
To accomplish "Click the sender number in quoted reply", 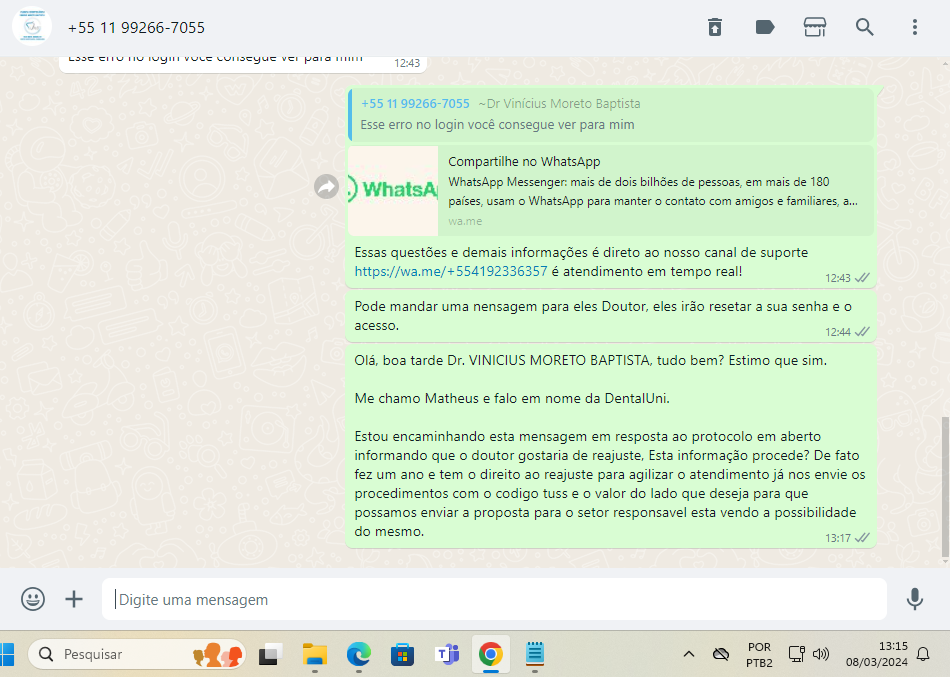I will (x=416, y=104).
